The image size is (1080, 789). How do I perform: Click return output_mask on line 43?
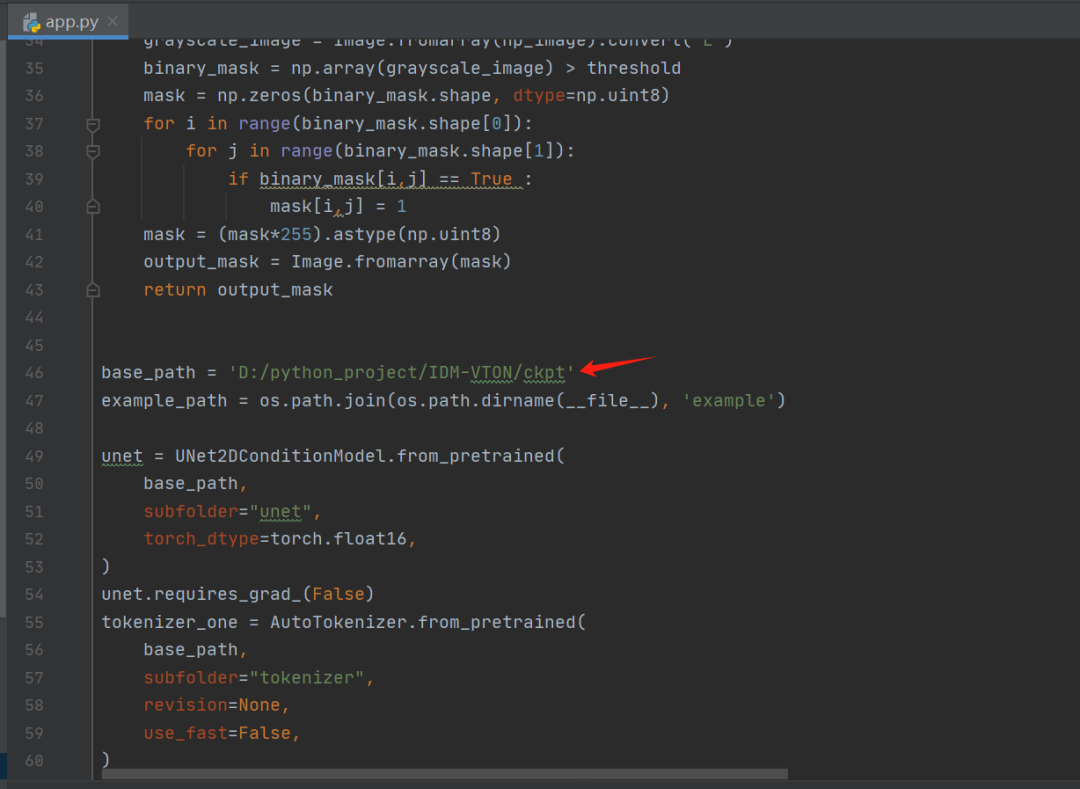238,290
